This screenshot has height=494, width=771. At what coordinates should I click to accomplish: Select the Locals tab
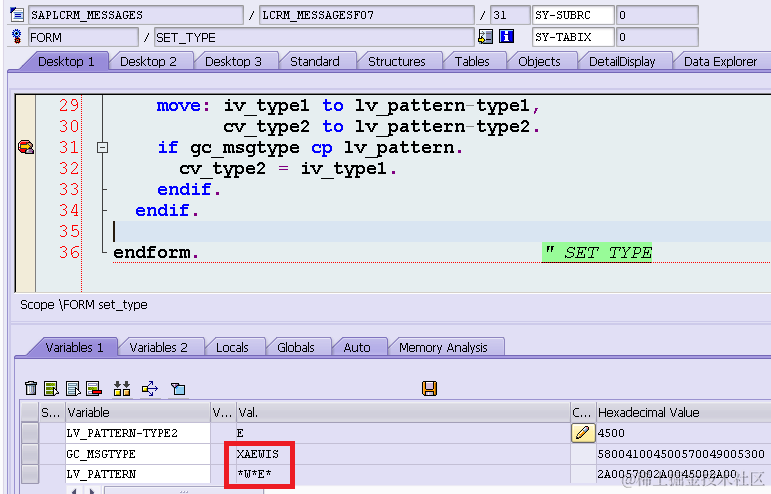click(232, 348)
